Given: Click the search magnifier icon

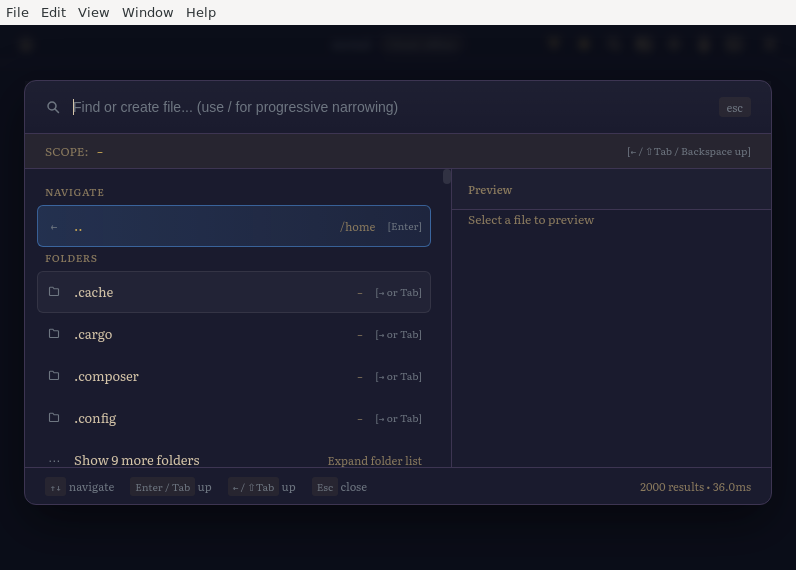Looking at the screenshot, I should coord(53,107).
